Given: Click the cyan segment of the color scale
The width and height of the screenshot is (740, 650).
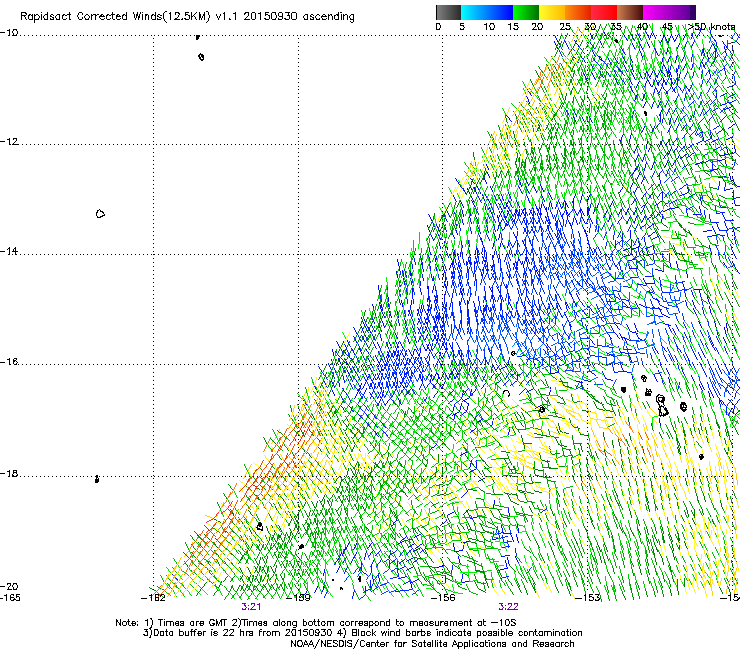Looking at the screenshot, I should (x=474, y=12).
